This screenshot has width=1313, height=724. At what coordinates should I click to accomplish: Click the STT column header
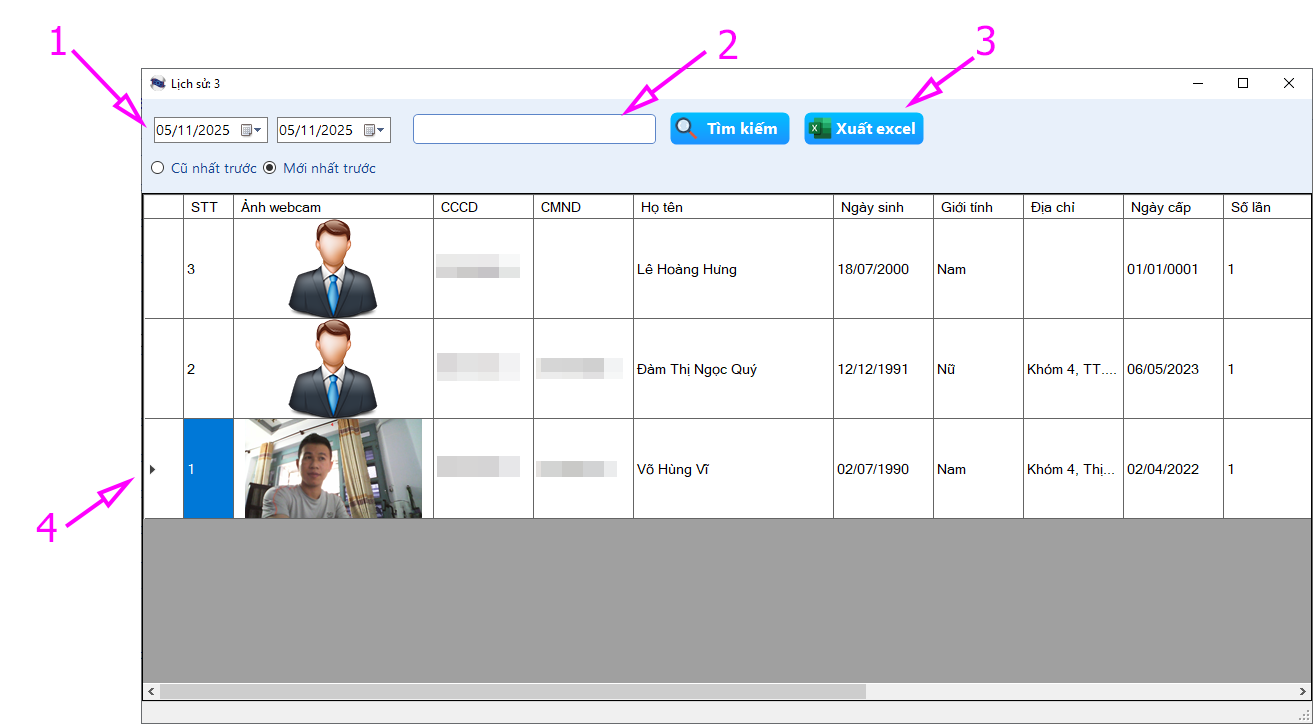(207, 207)
